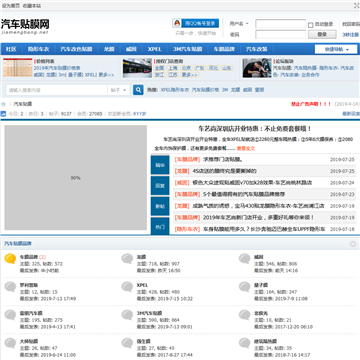Open the 社区 navigation tab
This screenshot has height=360, width=360.
click(x=11, y=49)
